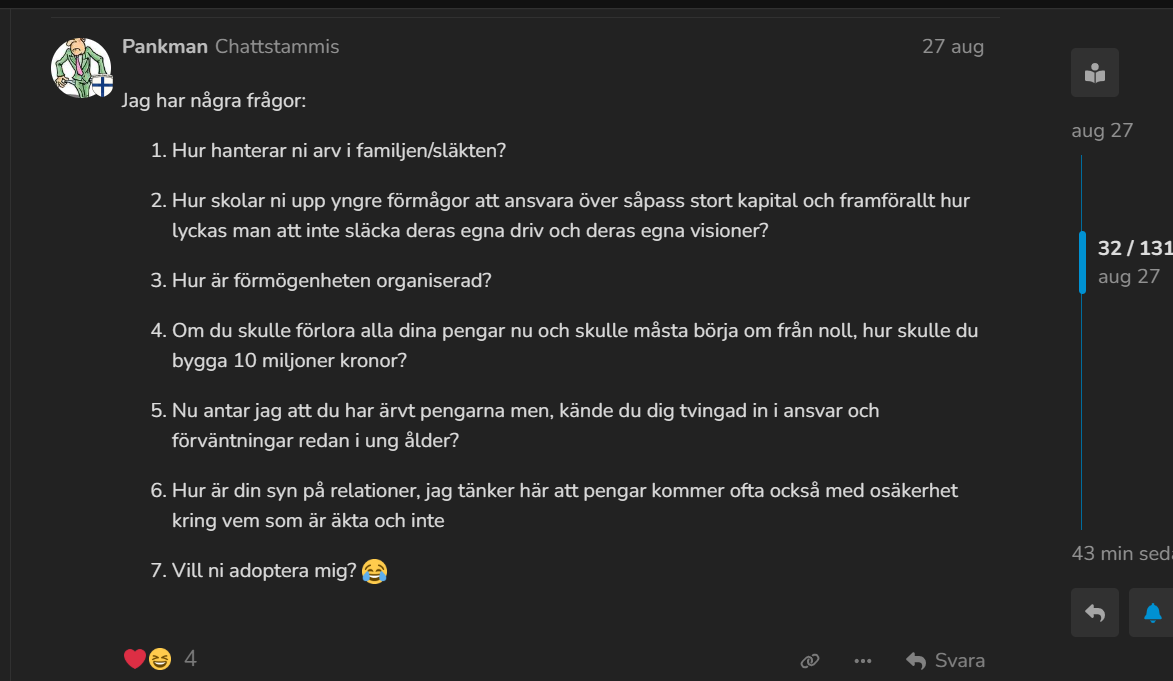This screenshot has height=681, width=1173.
Task: Open Pankman's profile avatar
Action: [80, 67]
